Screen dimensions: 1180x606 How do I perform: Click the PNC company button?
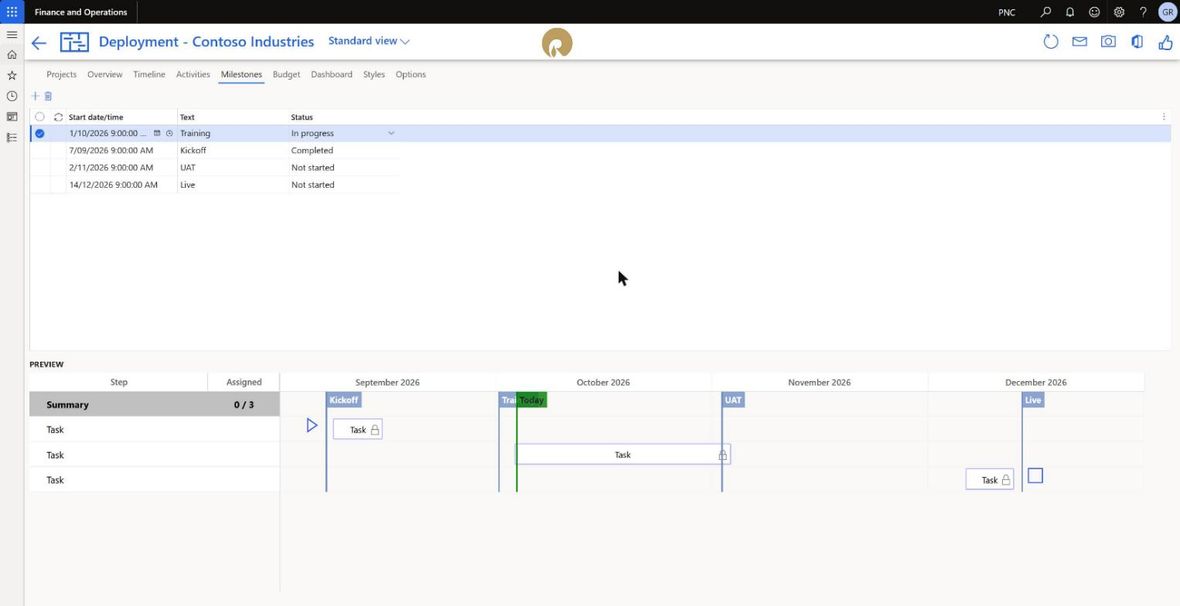point(1007,12)
